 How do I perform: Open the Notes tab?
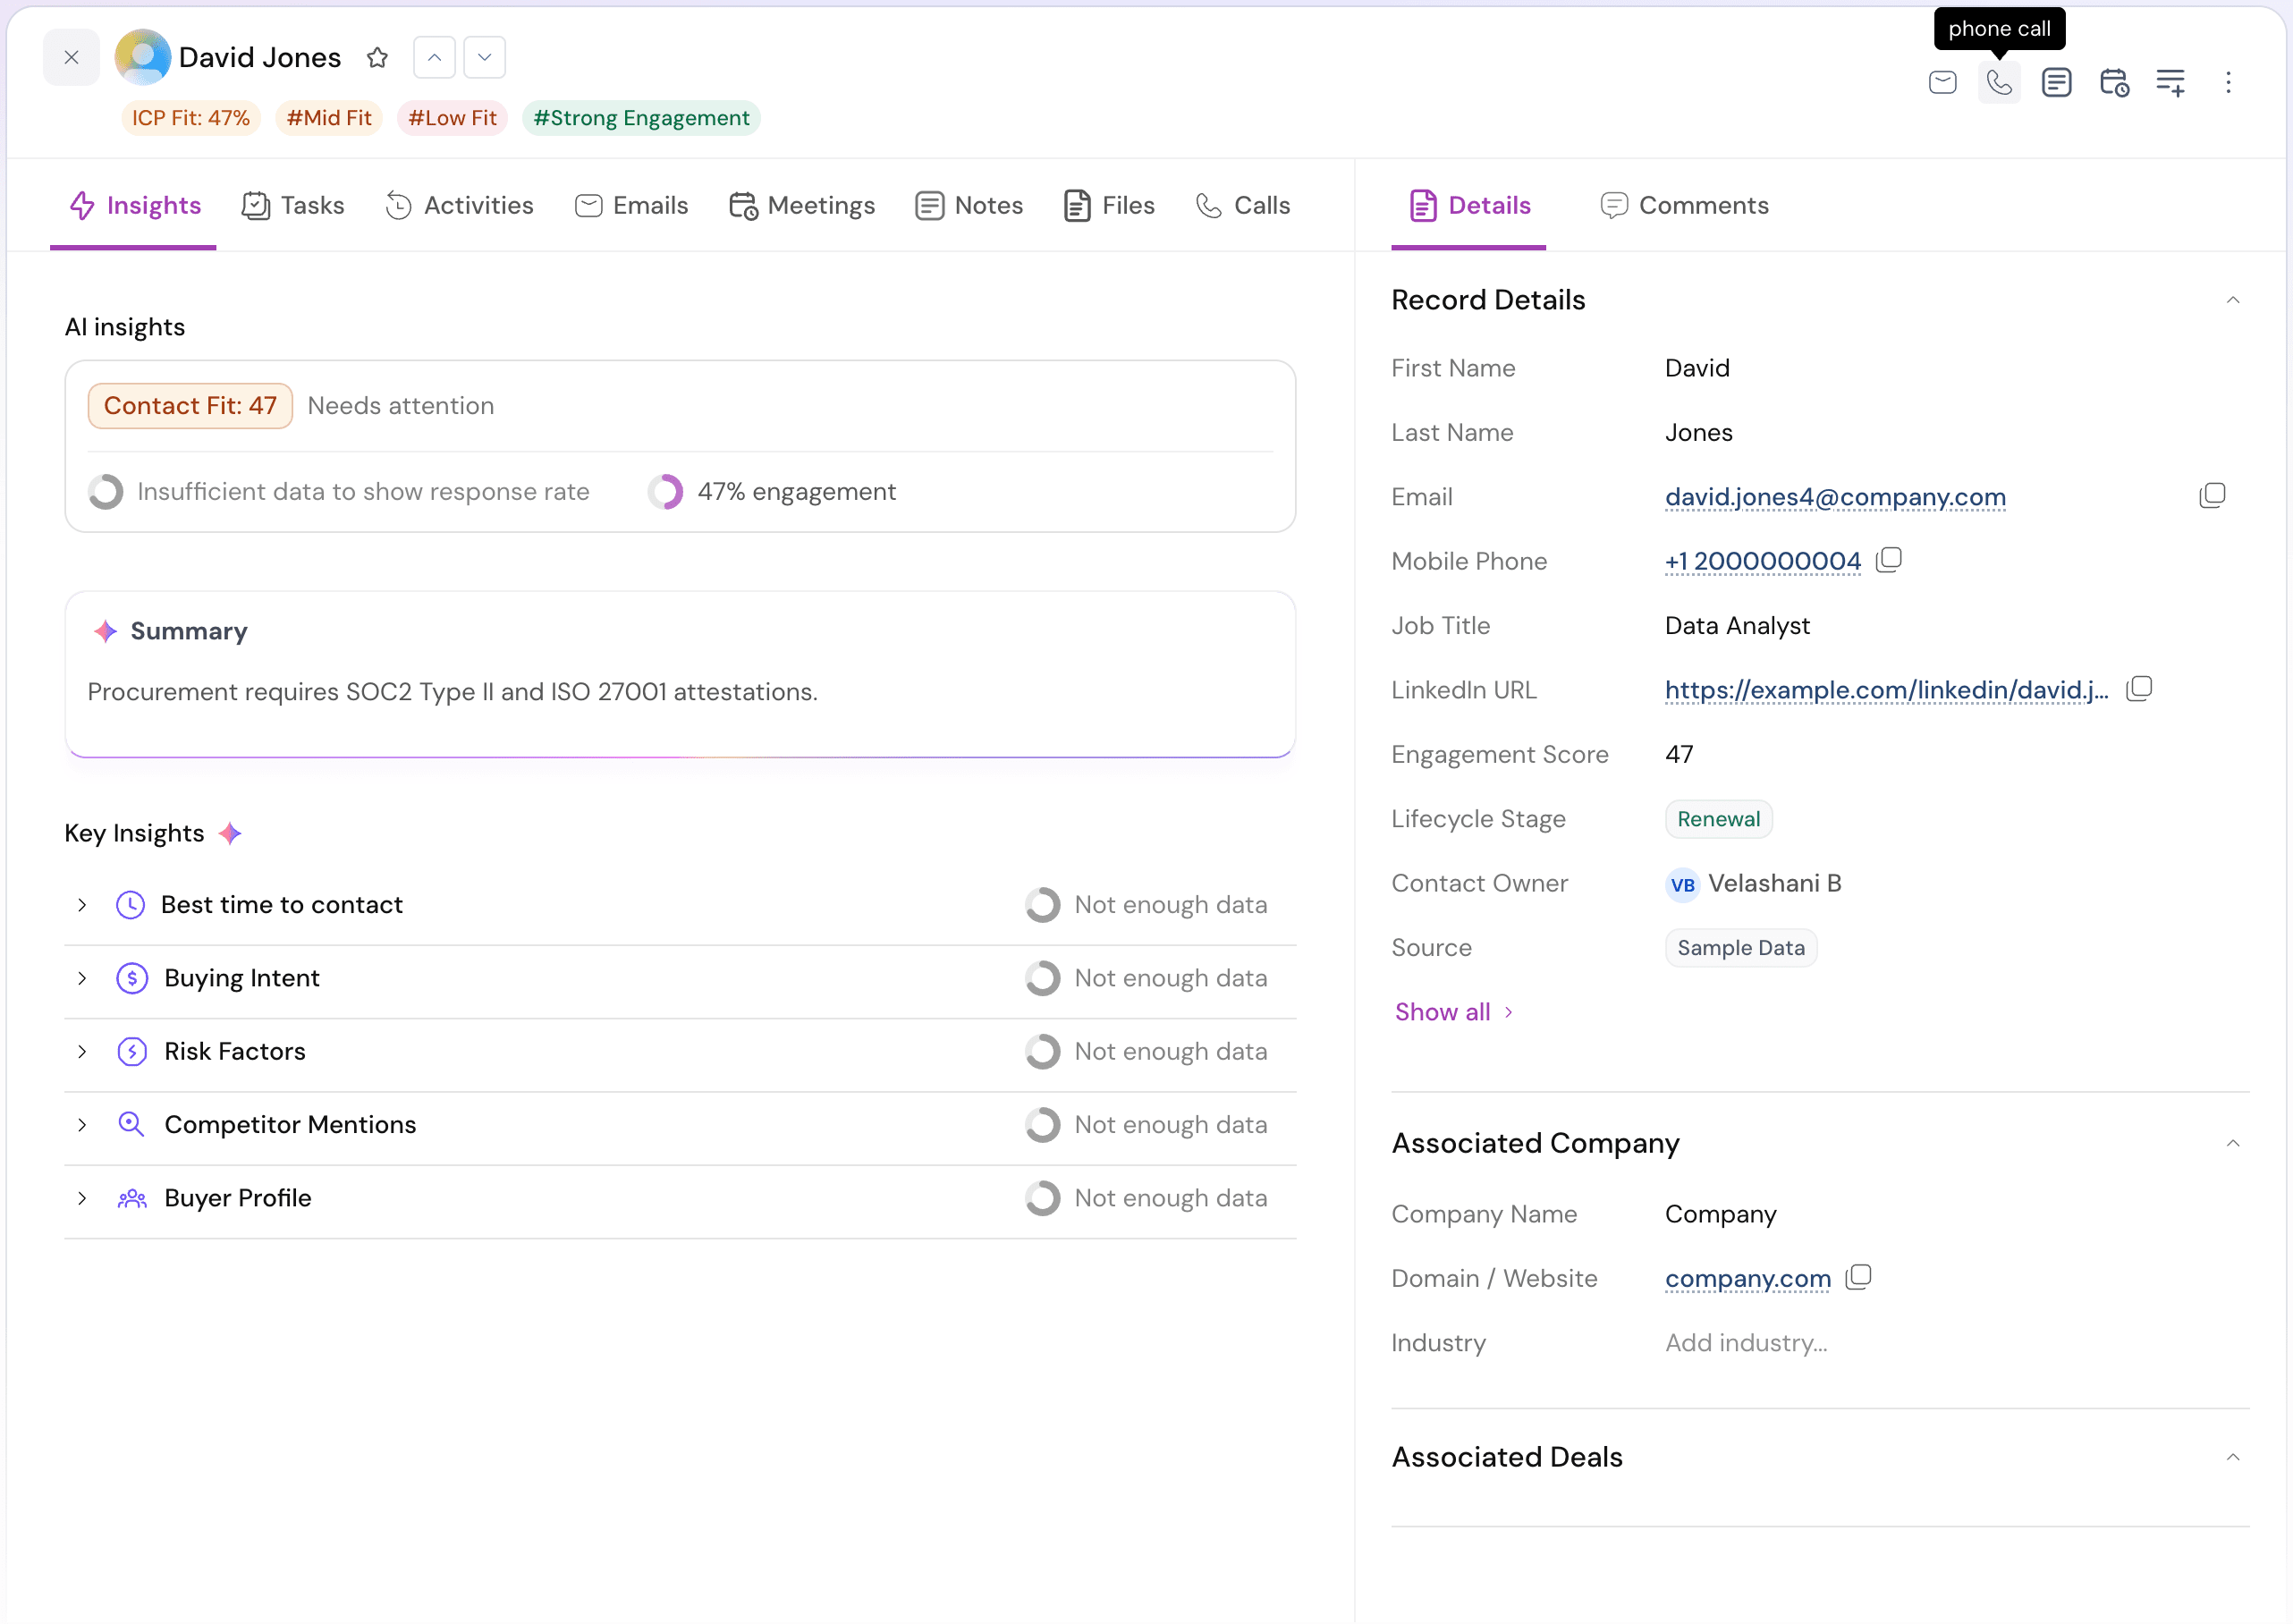pyautogui.click(x=969, y=205)
